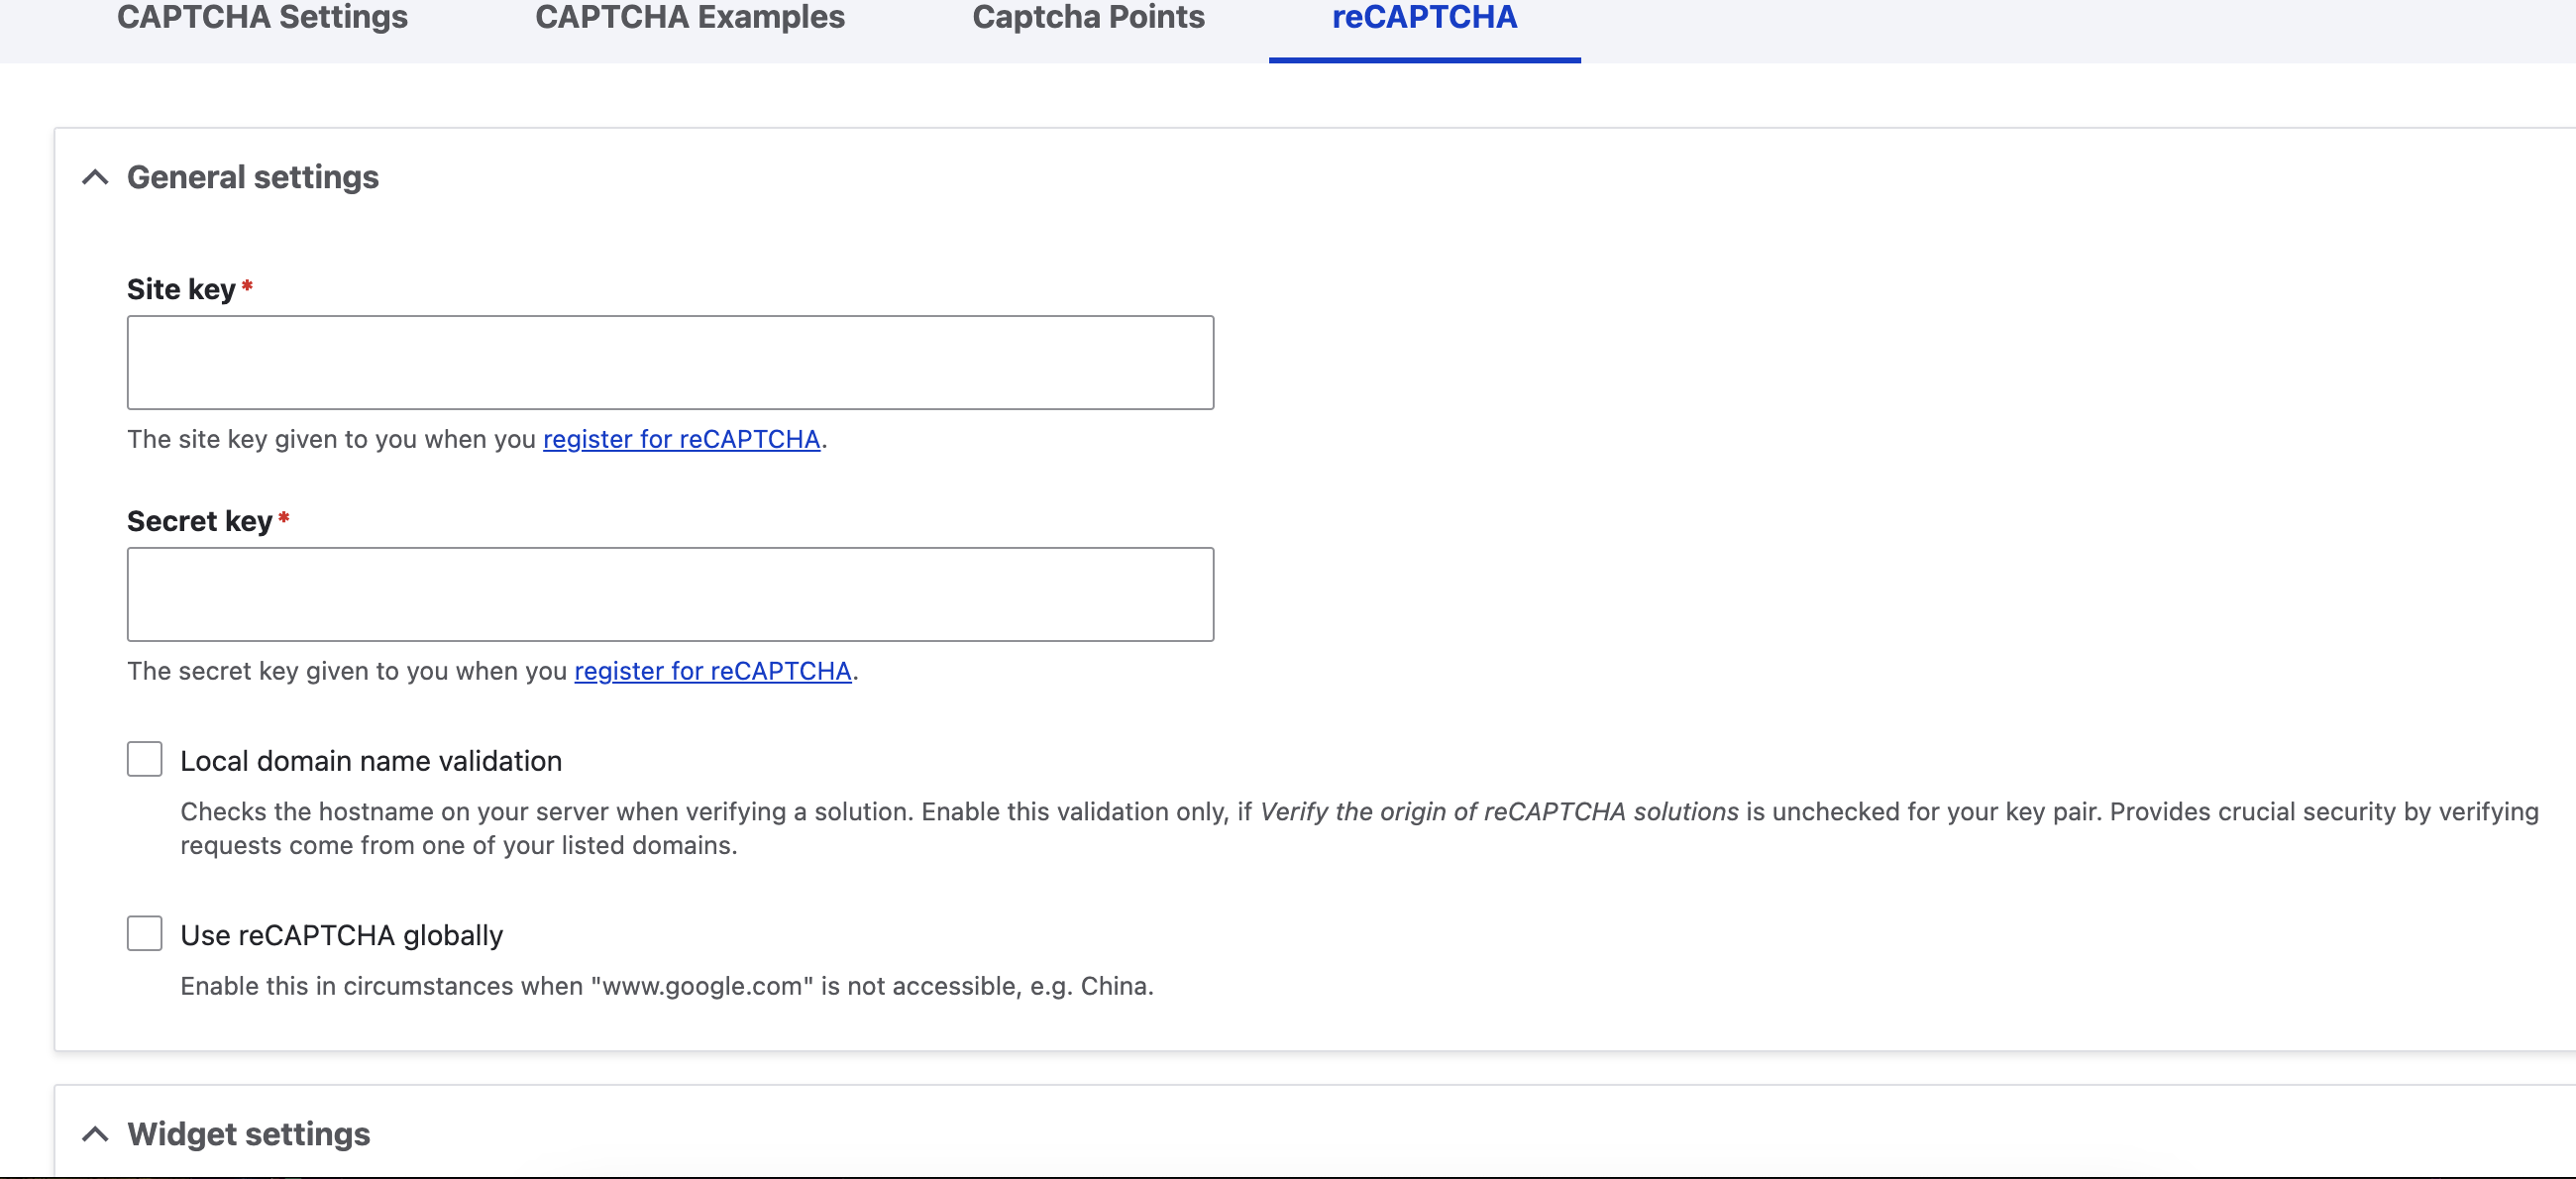Click the Widget settings chevron icon
2576x1179 pixels.
coord(95,1134)
